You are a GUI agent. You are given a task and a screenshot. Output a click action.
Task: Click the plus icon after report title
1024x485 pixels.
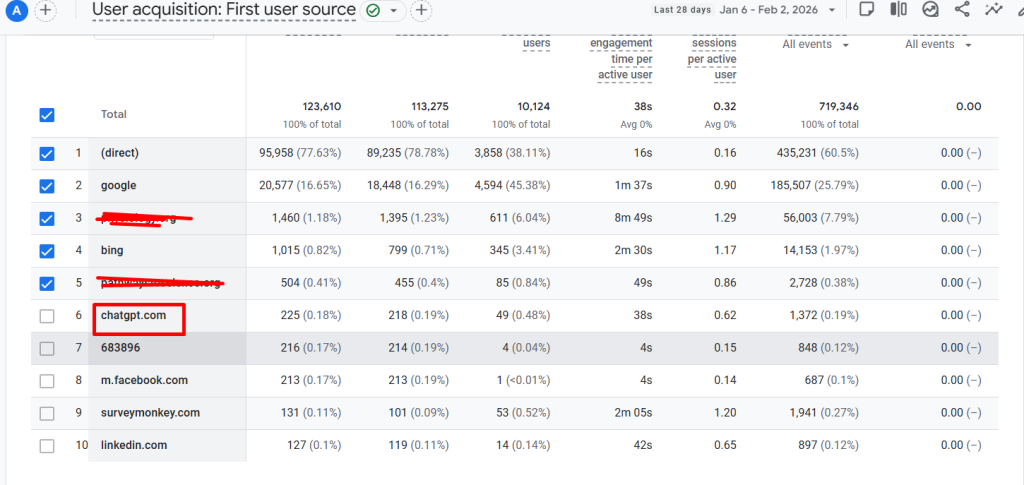422,10
